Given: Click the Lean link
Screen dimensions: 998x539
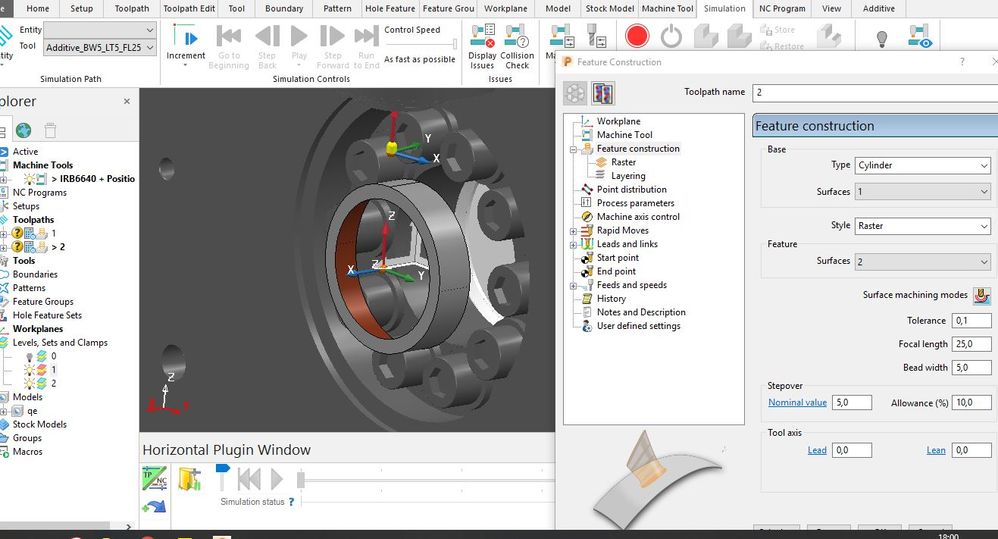Looking at the screenshot, I should [936, 451].
